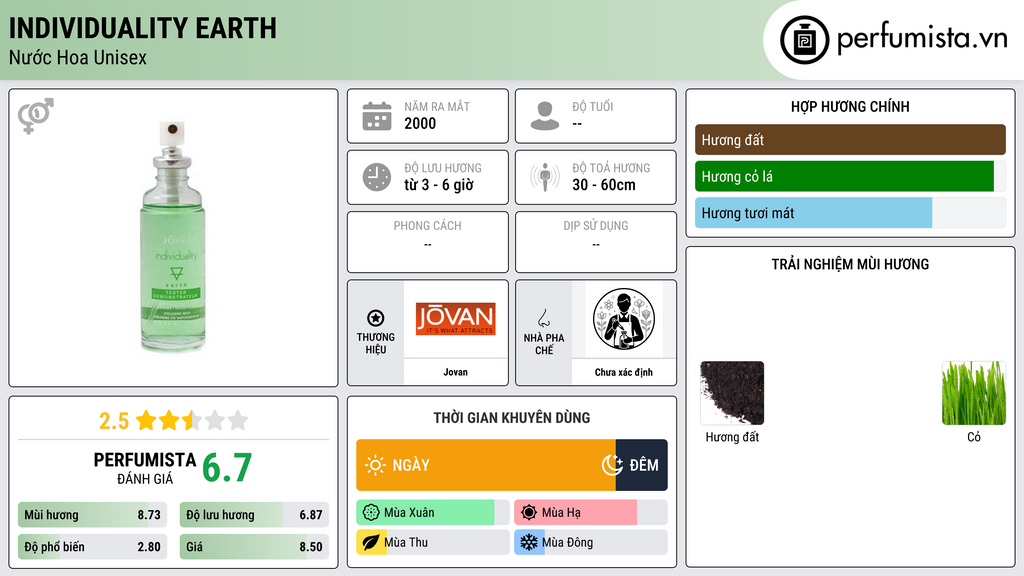Click the brown Hương đất accord bar
This screenshot has width=1024, height=576.
click(850, 140)
